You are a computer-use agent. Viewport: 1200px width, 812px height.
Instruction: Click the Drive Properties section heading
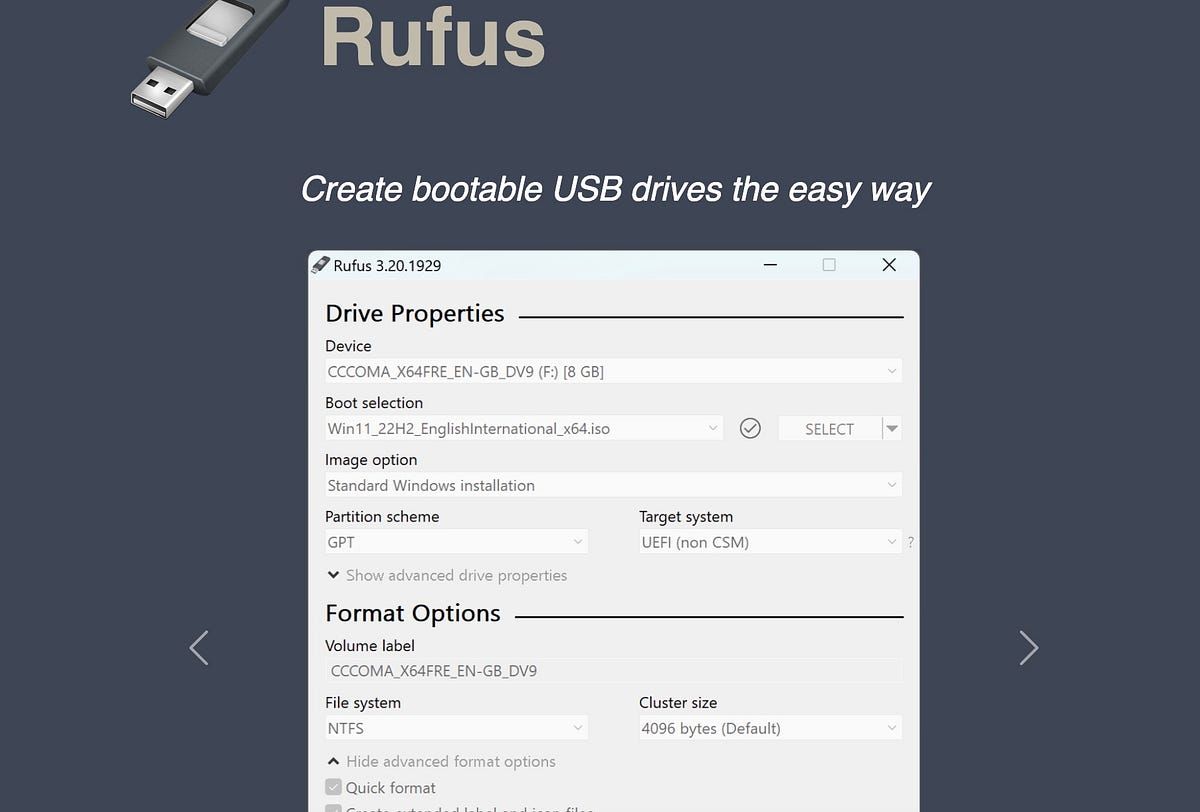[415, 313]
